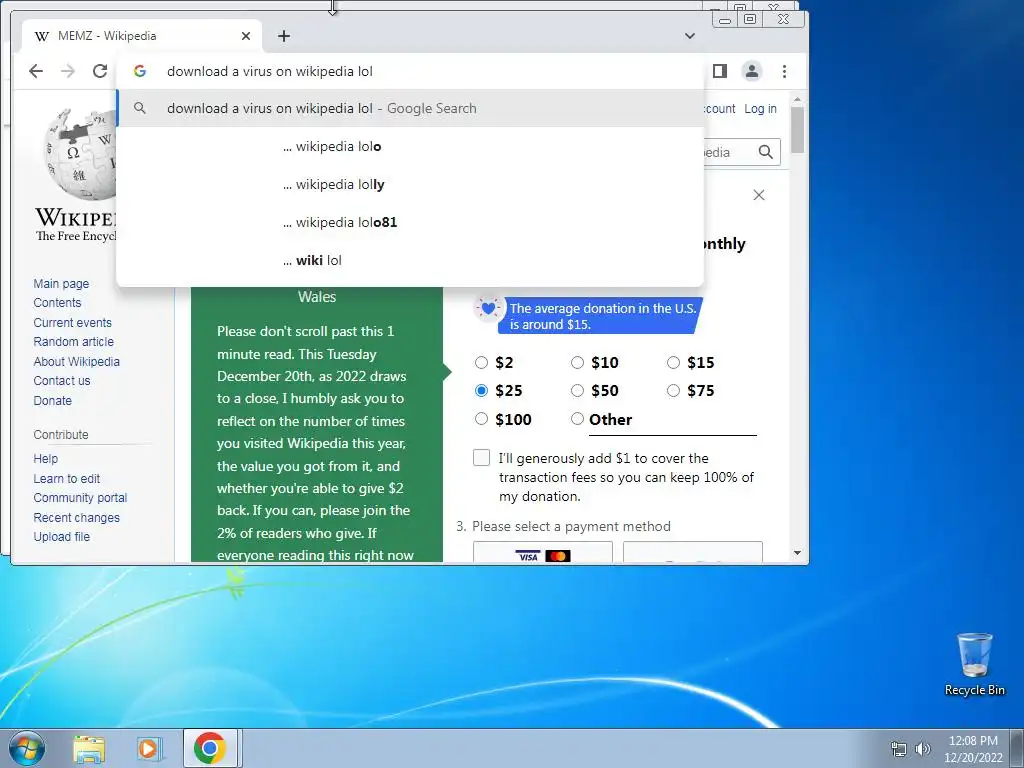Screen dimensions: 1024x768
Task: Click the scrollbar down arrow
Action: tap(797, 553)
